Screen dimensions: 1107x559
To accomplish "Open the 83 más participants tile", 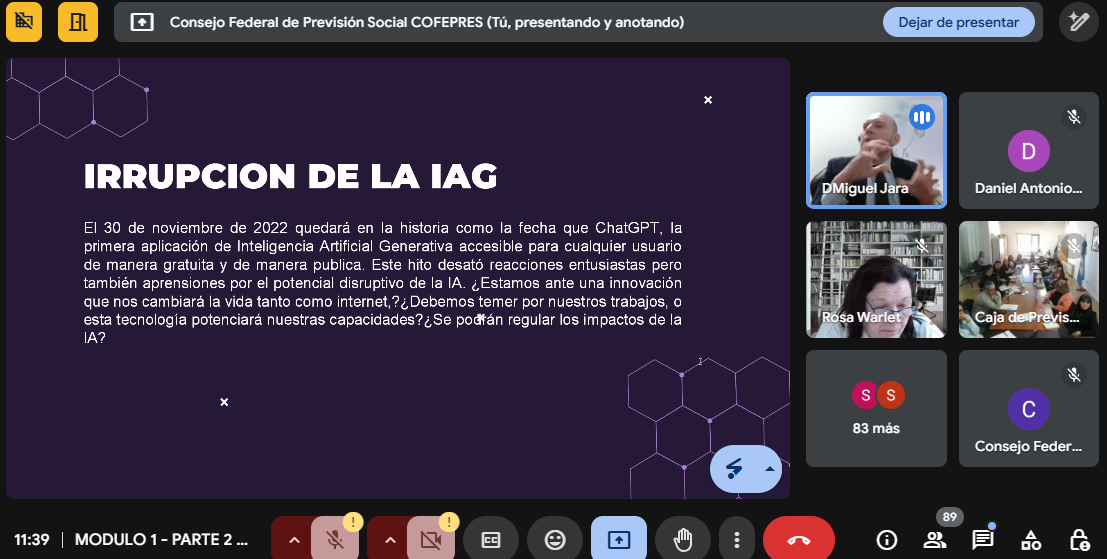I will pyautogui.click(x=876, y=409).
